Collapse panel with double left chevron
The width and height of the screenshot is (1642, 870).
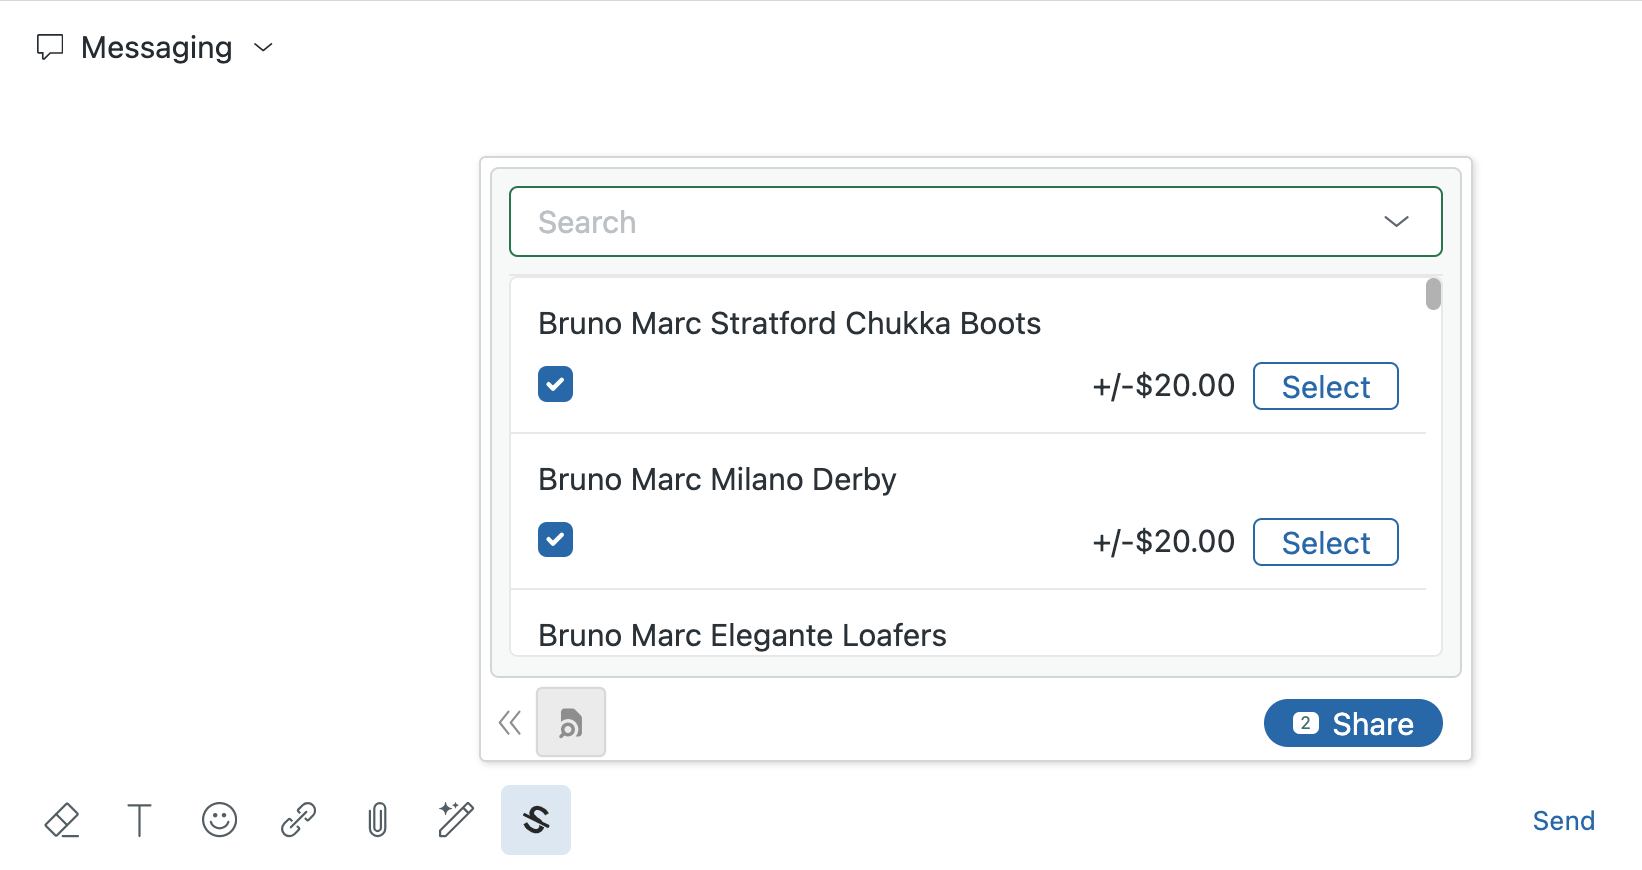(x=510, y=723)
